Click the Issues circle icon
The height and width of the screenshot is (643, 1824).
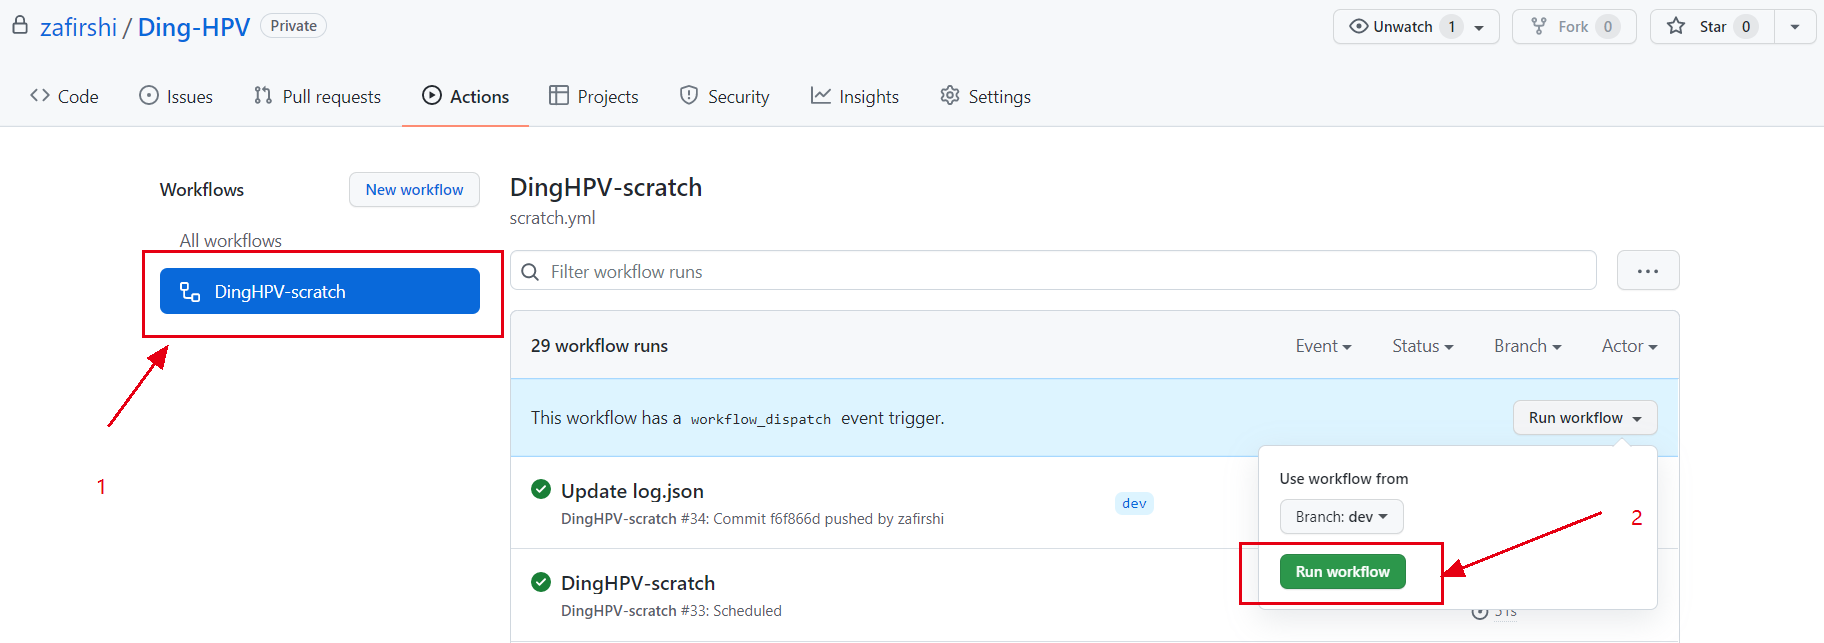coord(149,95)
